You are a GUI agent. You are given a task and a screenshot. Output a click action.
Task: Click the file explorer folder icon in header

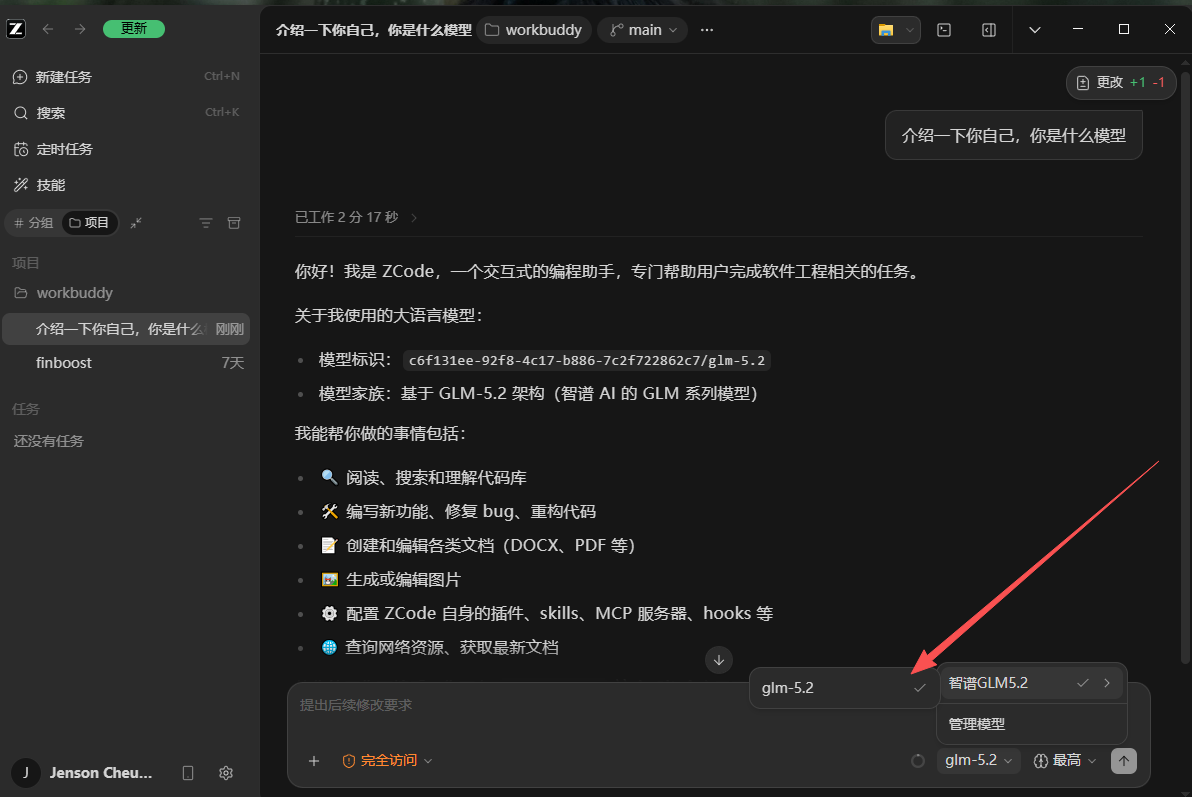[886, 30]
